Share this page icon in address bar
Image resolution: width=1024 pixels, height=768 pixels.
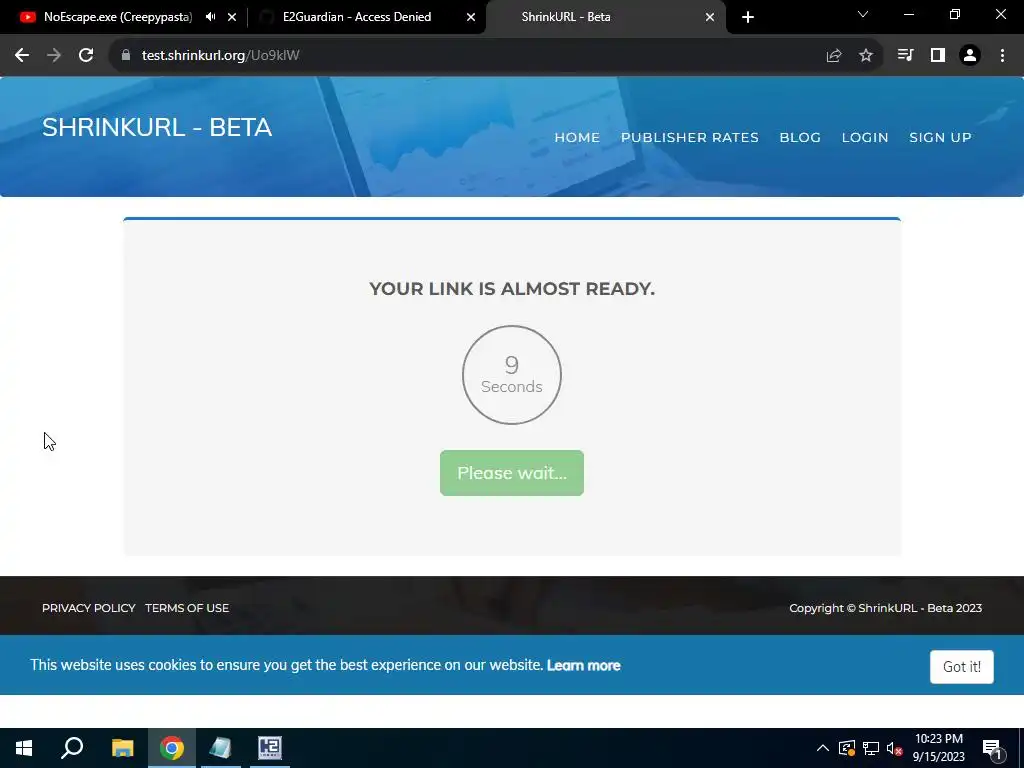point(834,56)
